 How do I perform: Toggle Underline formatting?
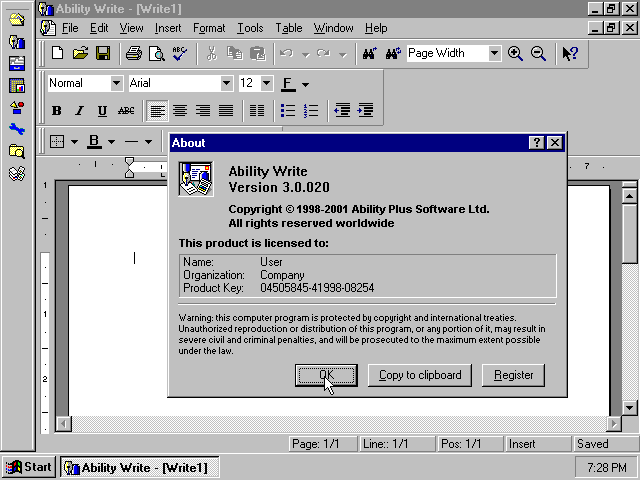tap(102, 111)
